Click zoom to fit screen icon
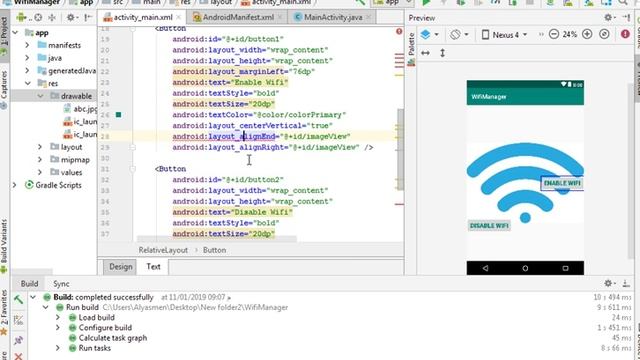 (x=604, y=35)
